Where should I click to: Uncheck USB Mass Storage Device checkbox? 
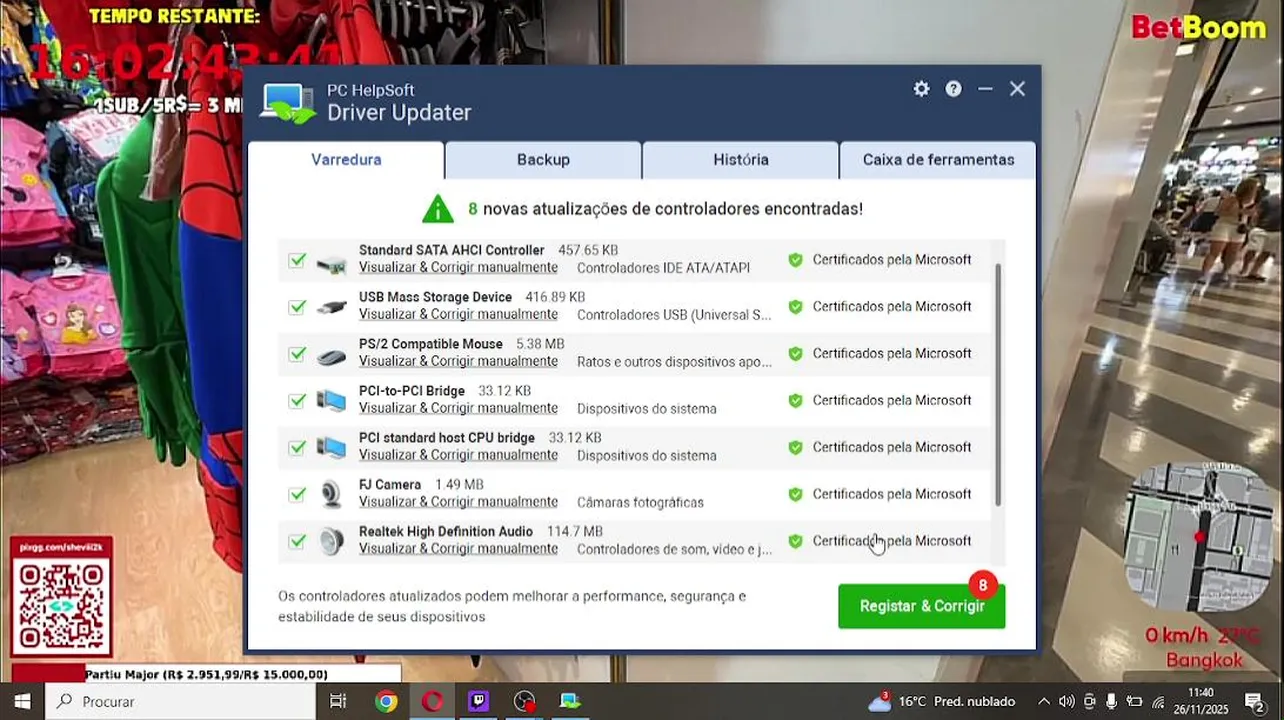(x=297, y=307)
